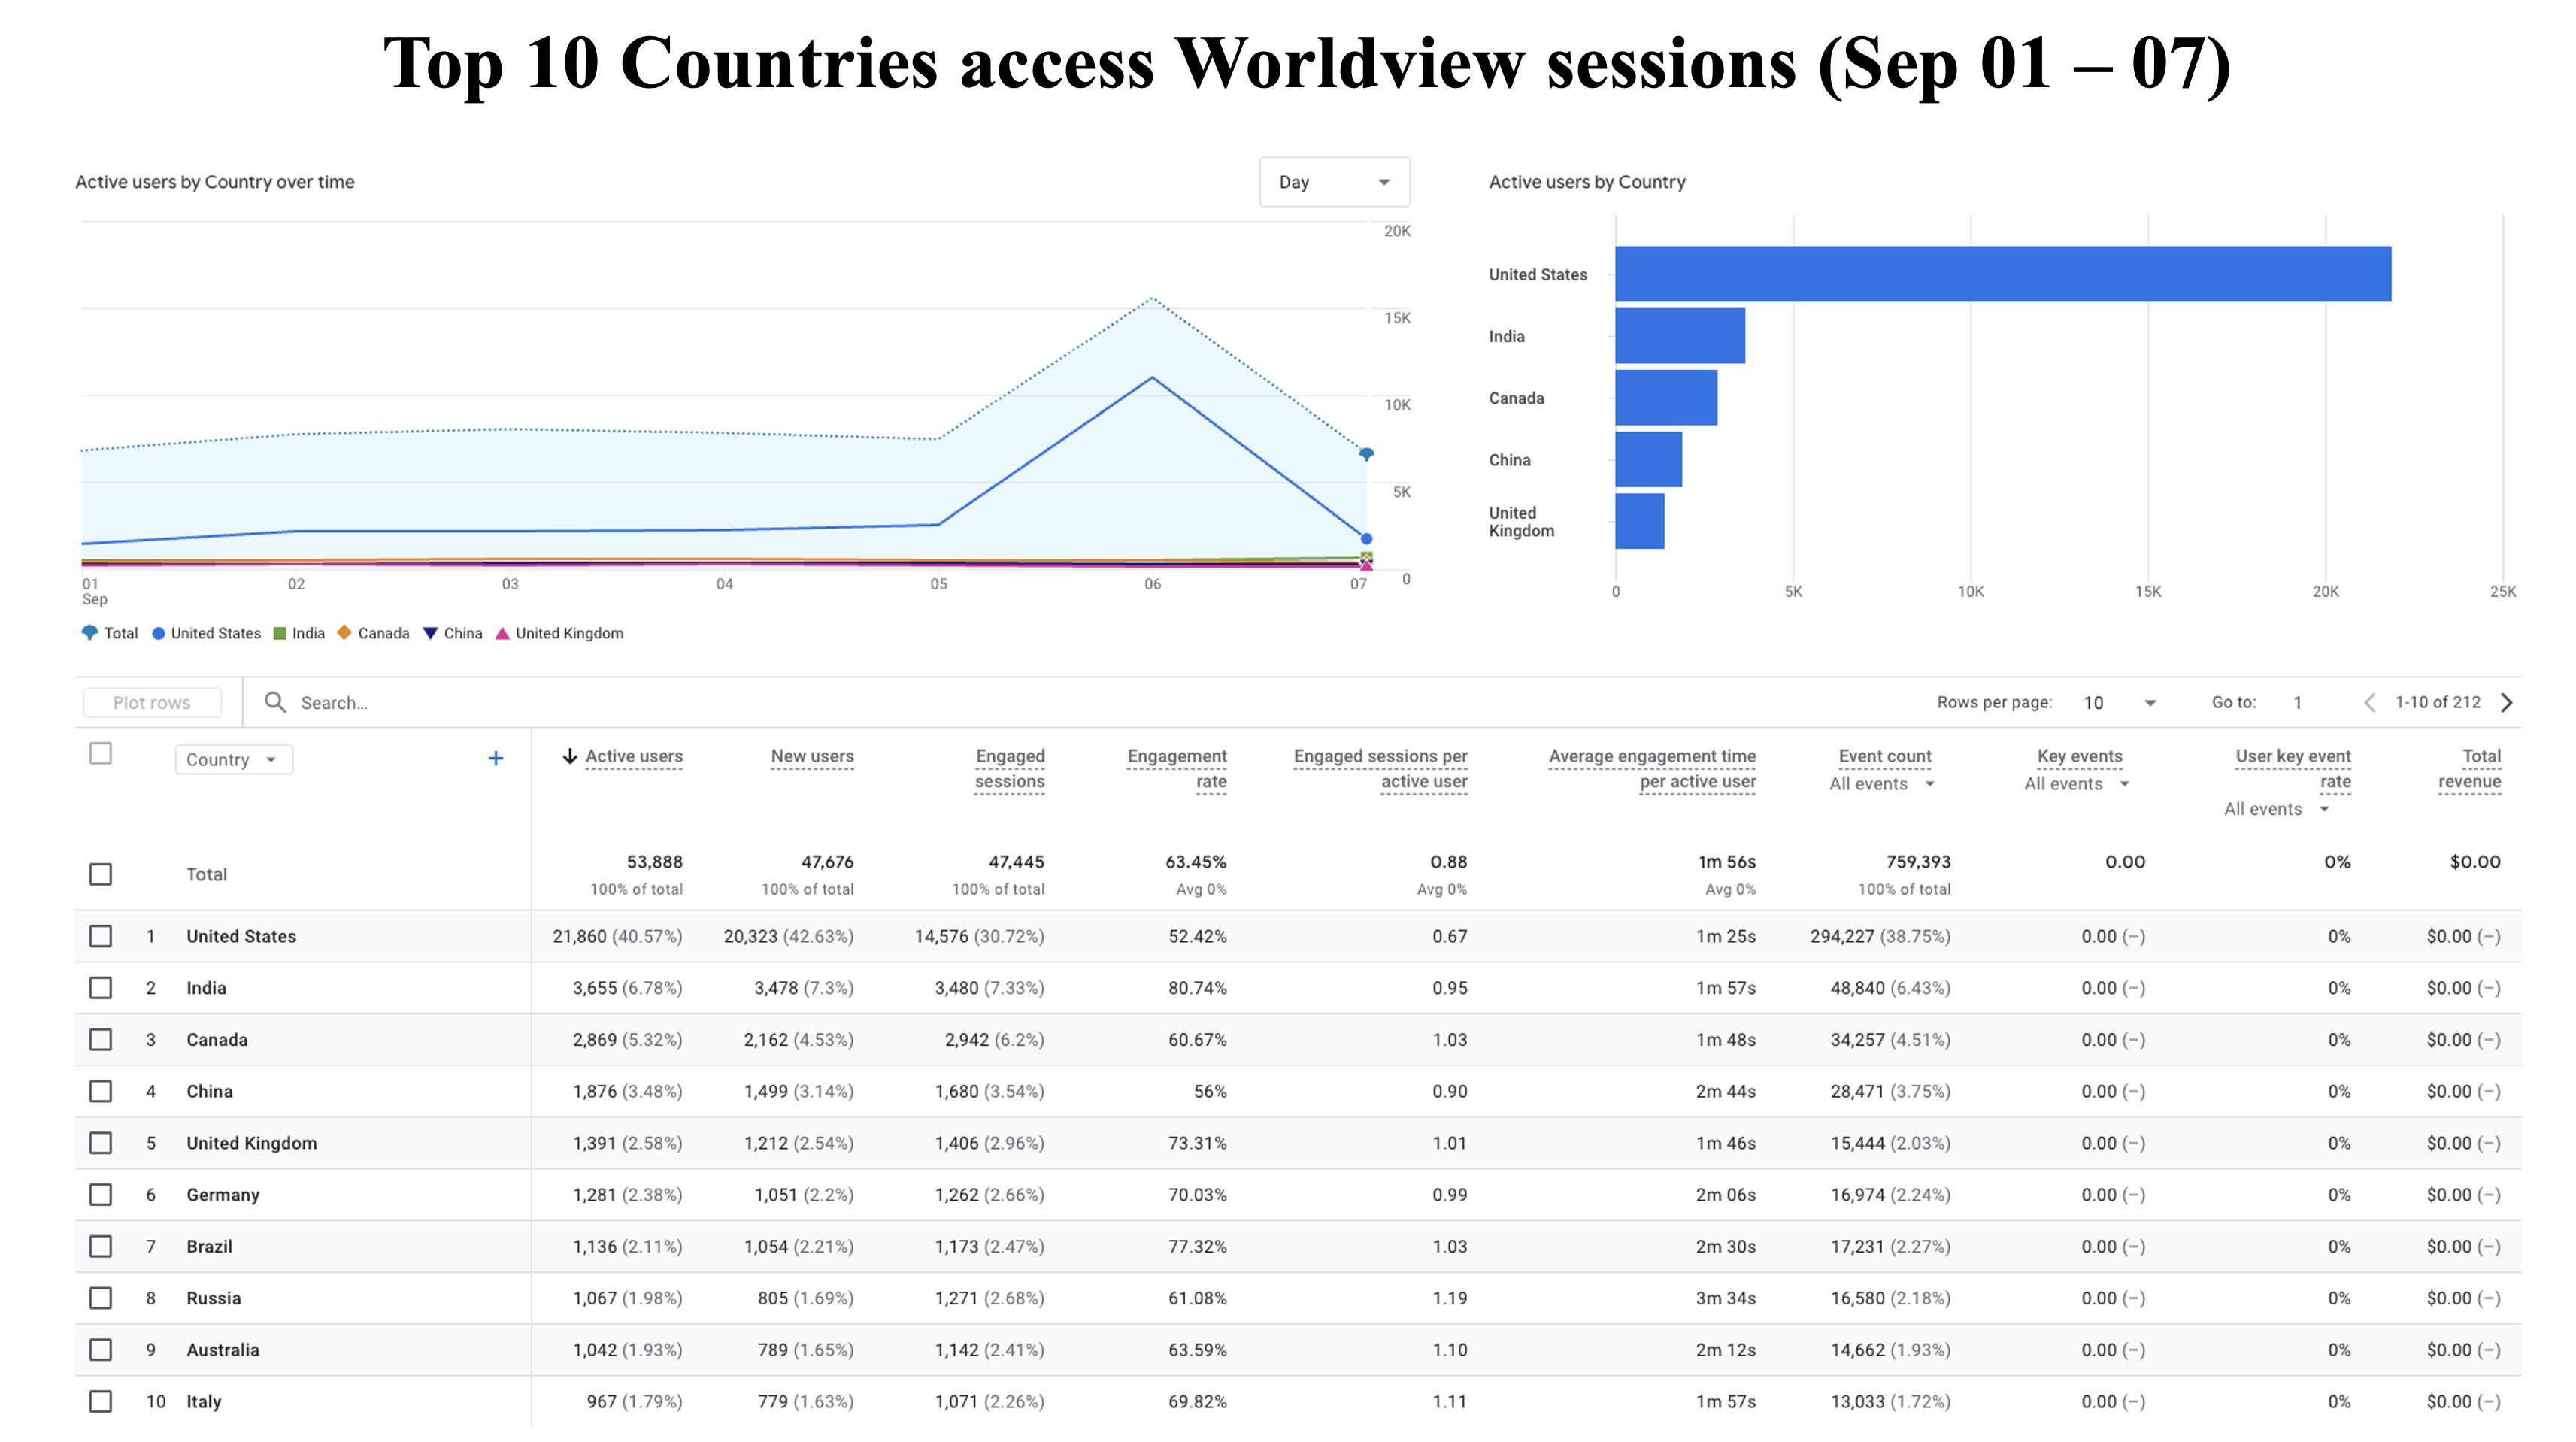Click the sort arrow beside Active users
2576x1442 pixels.
(570, 756)
